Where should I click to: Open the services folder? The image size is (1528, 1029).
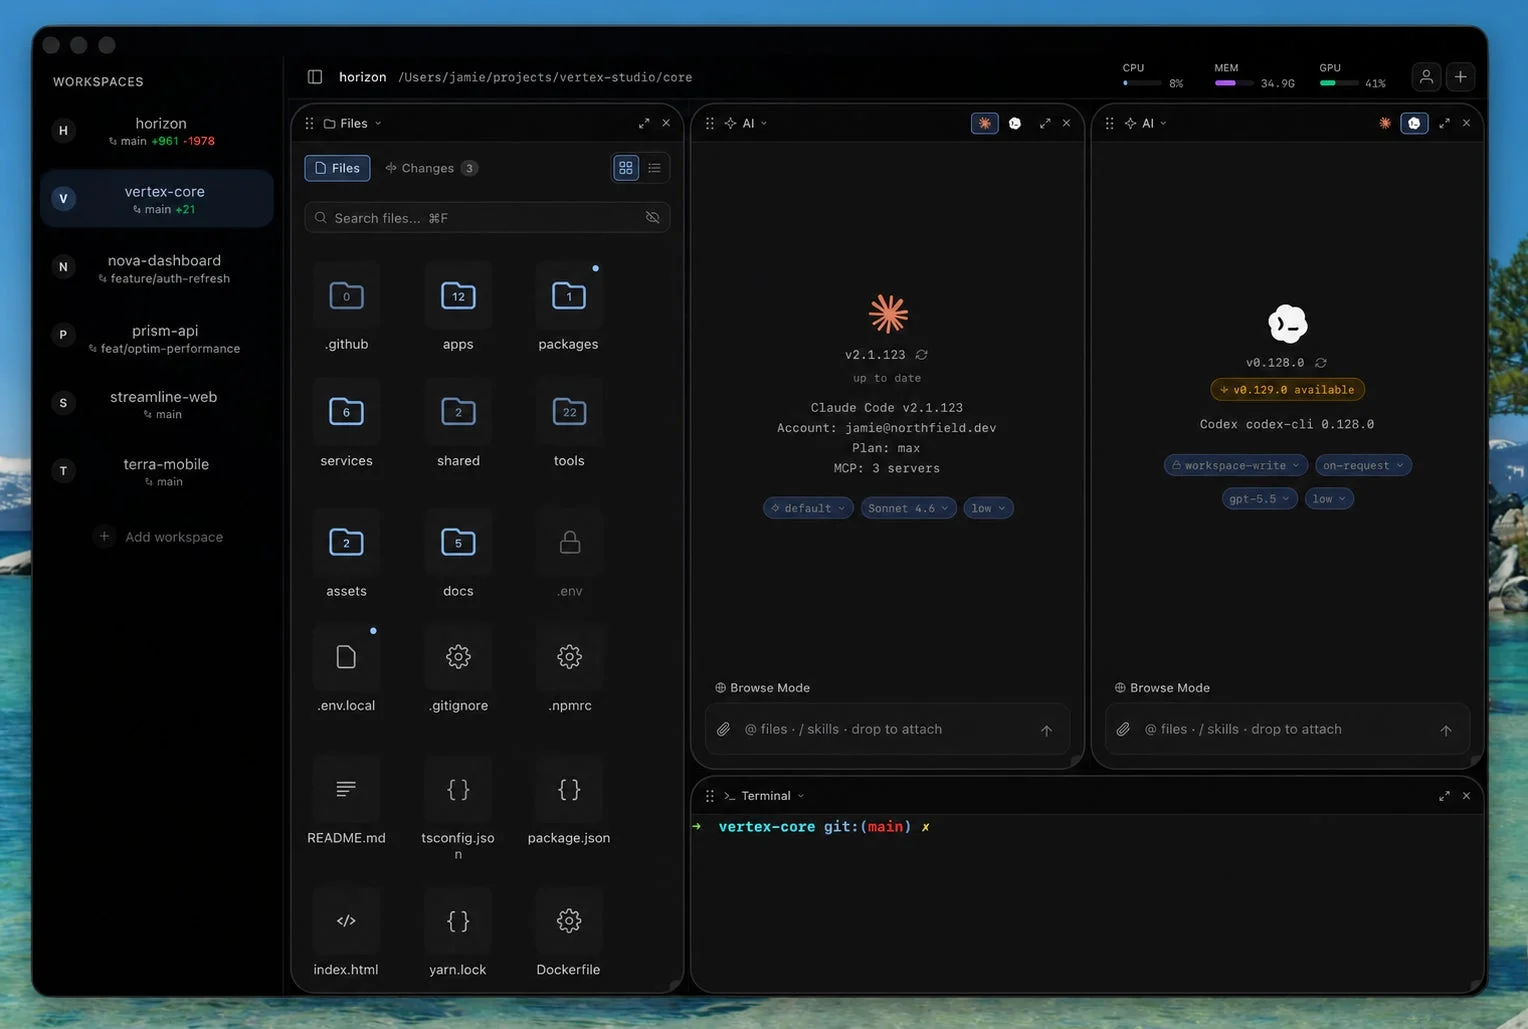(x=346, y=425)
